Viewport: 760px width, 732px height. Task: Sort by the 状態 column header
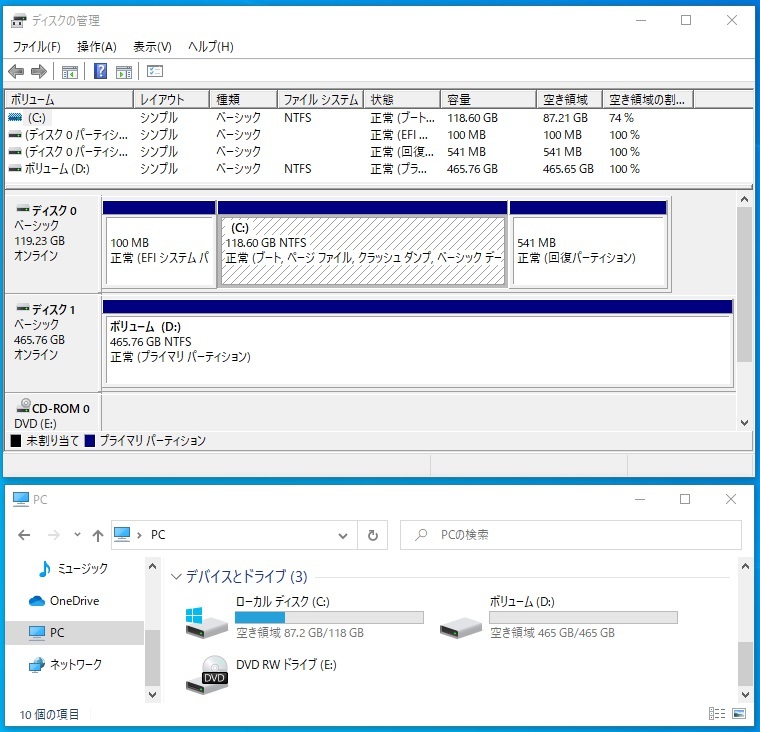coord(402,99)
